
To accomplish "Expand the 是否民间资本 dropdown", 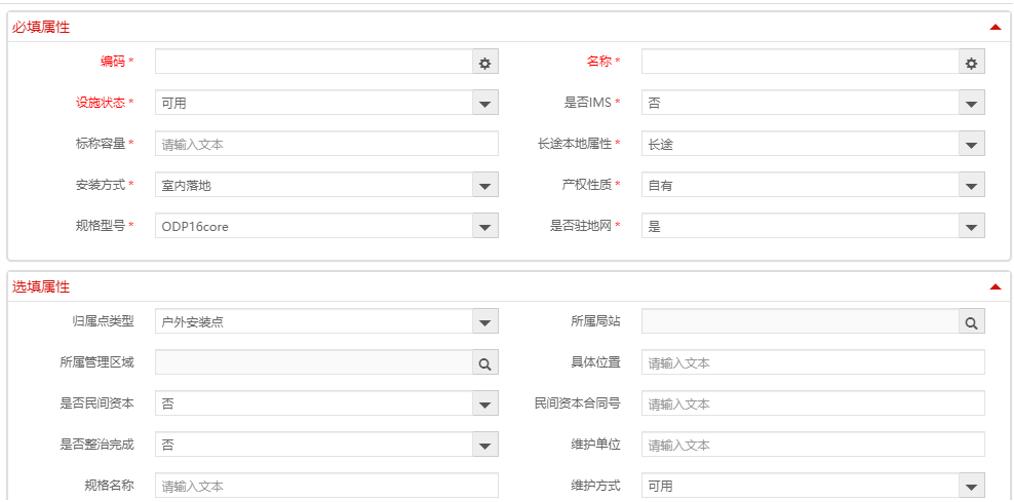I will pyautogui.click(x=485, y=404).
